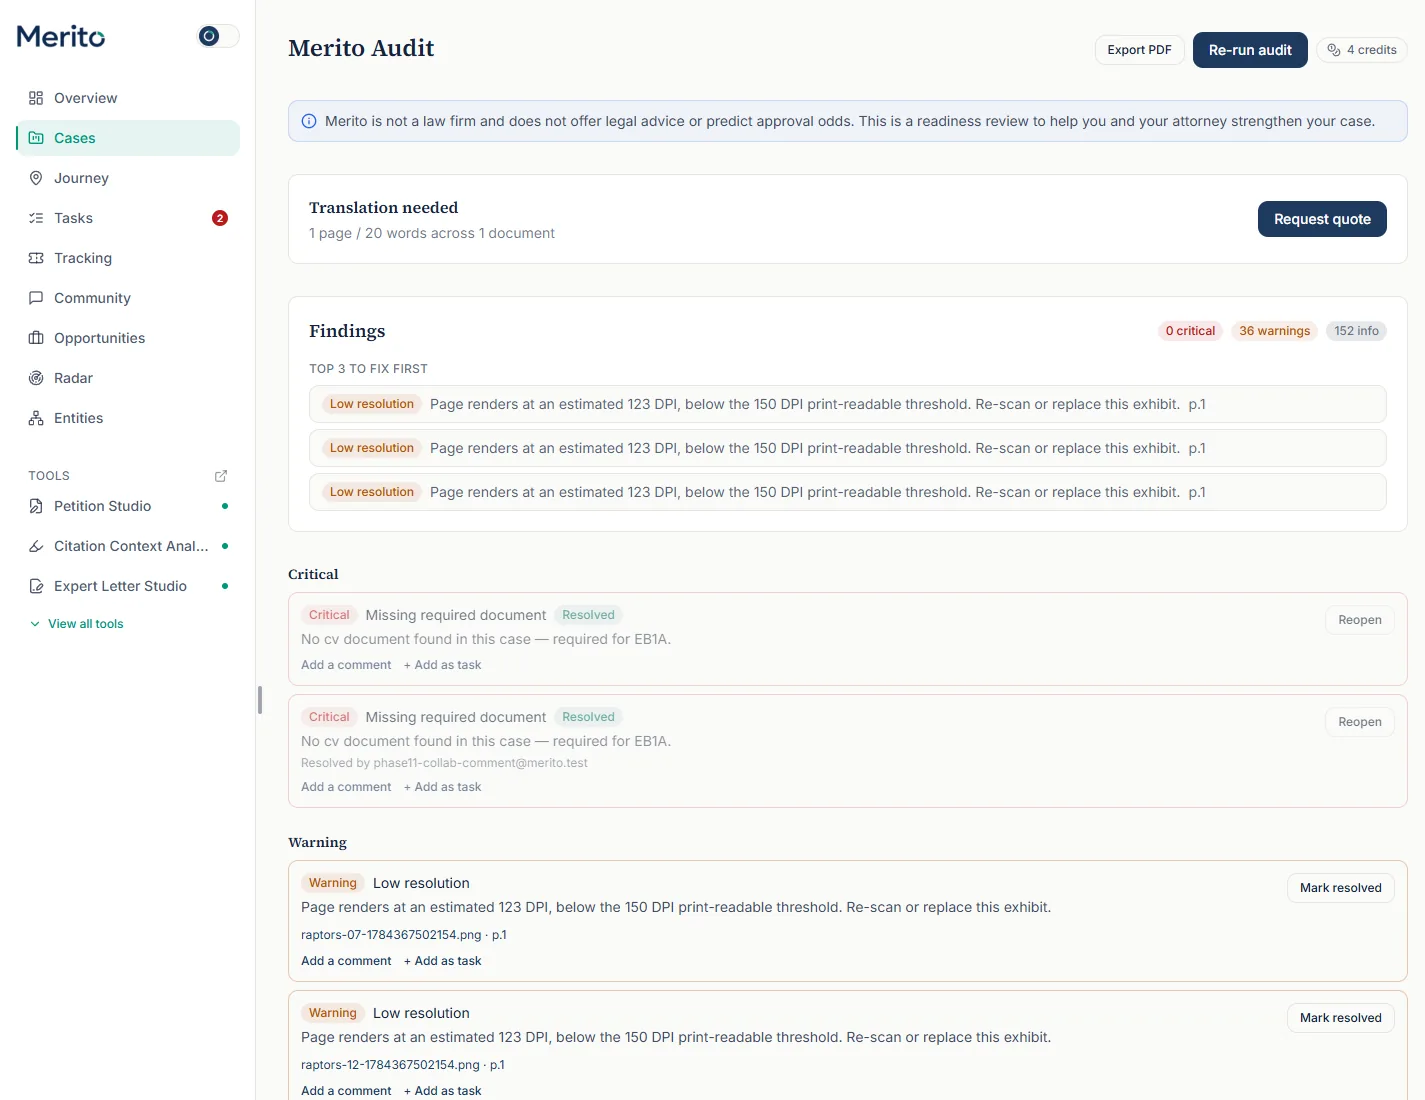Mark raptors-12 warning as resolved

1340,1018
